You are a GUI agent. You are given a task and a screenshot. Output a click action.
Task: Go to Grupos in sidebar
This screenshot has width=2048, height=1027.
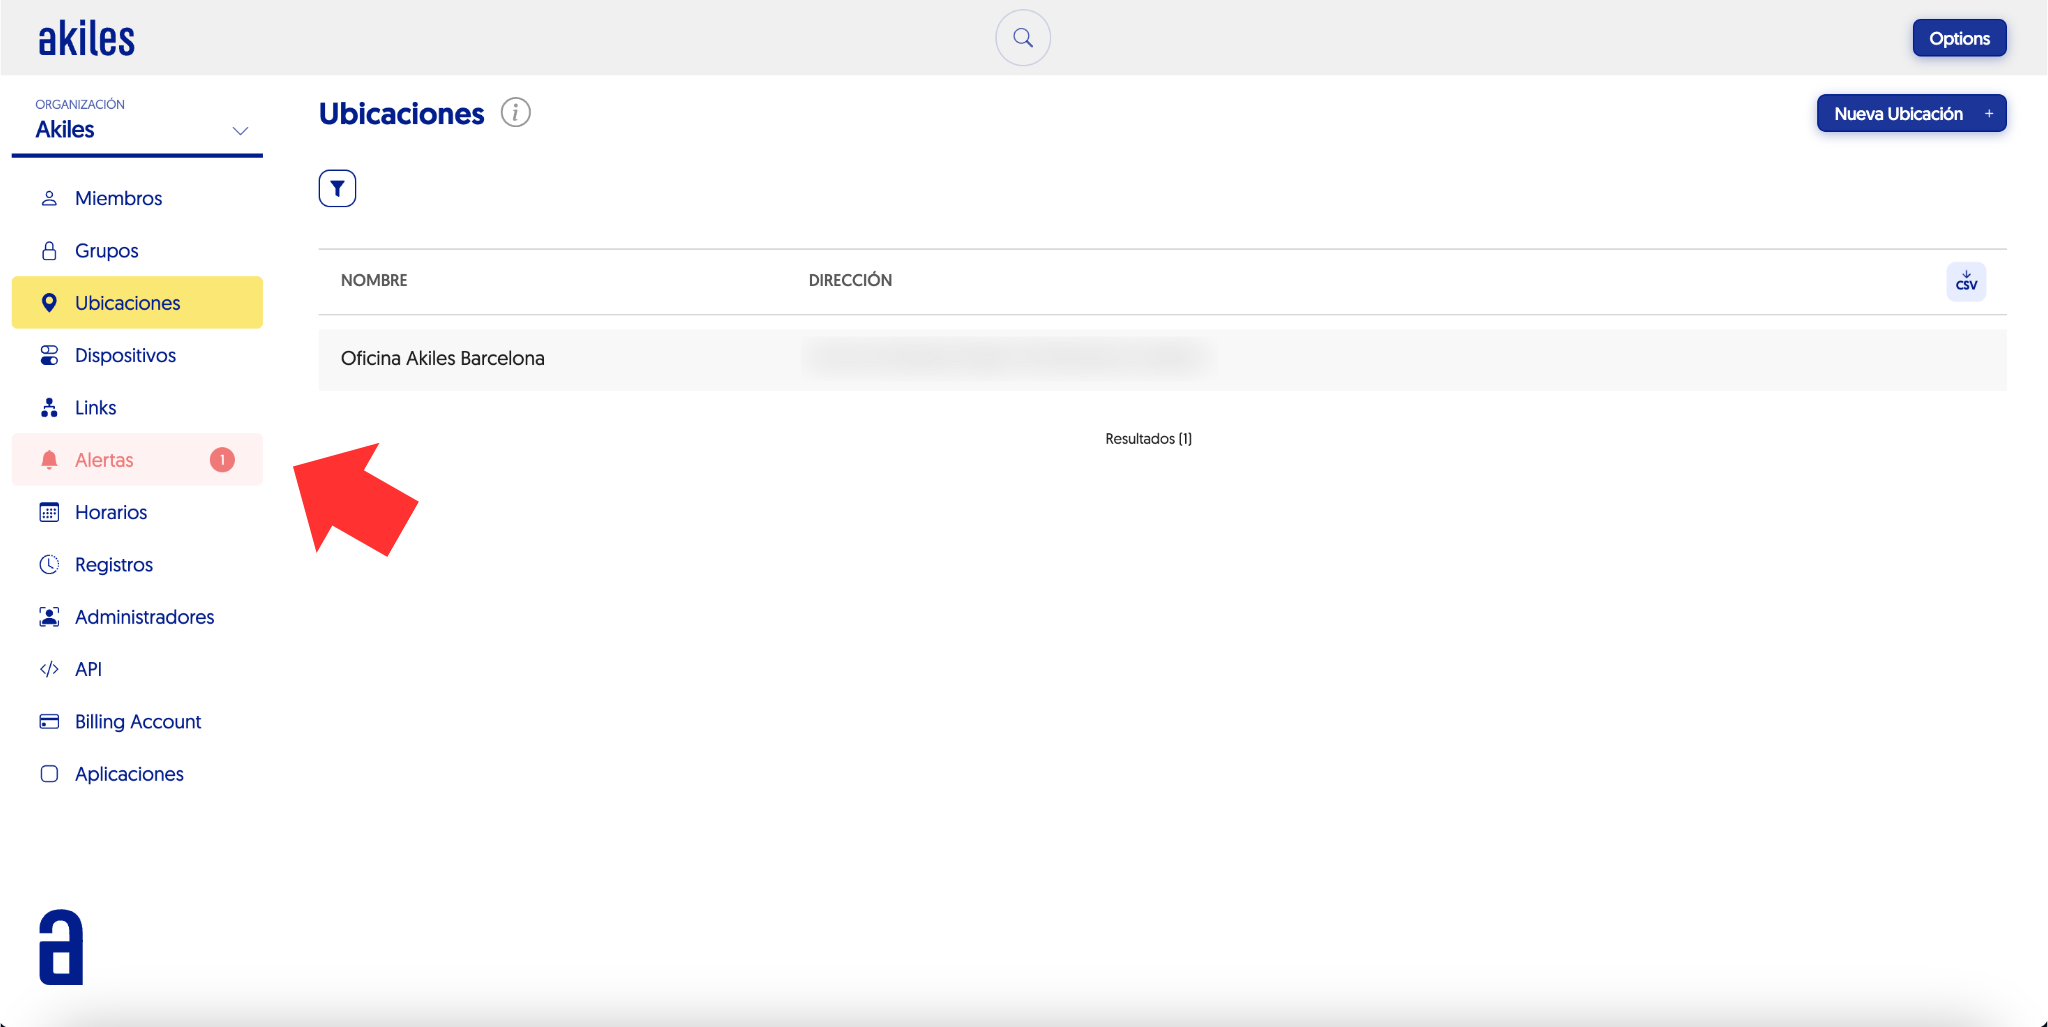(106, 251)
